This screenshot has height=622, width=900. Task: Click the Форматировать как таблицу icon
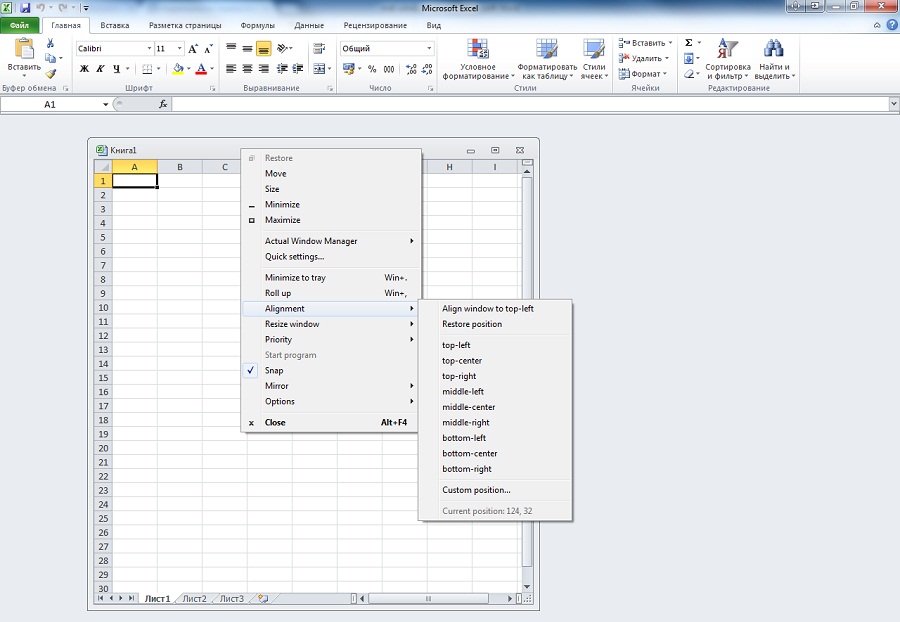pyautogui.click(x=546, y=49)
